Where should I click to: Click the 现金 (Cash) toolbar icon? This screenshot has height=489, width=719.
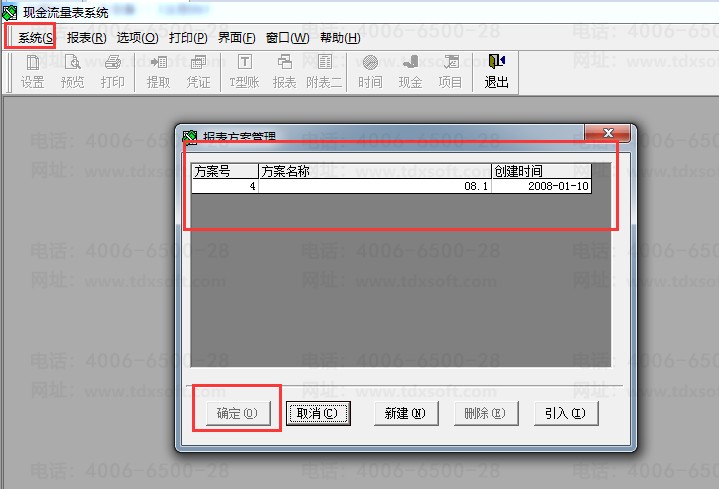tap(410, 71)
